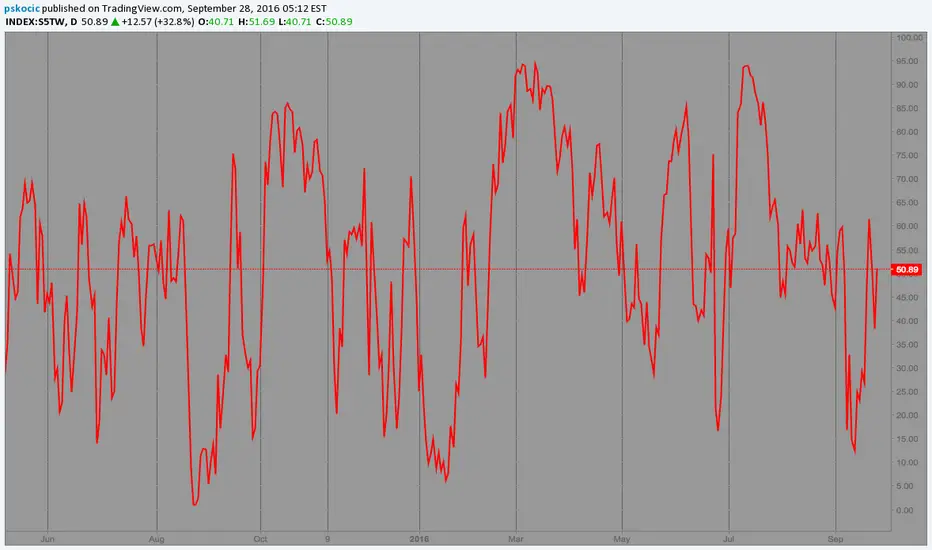Screen dimensions: 932x550
Task: Select the 60.00 price axis label
Action: tap(907, 227)
